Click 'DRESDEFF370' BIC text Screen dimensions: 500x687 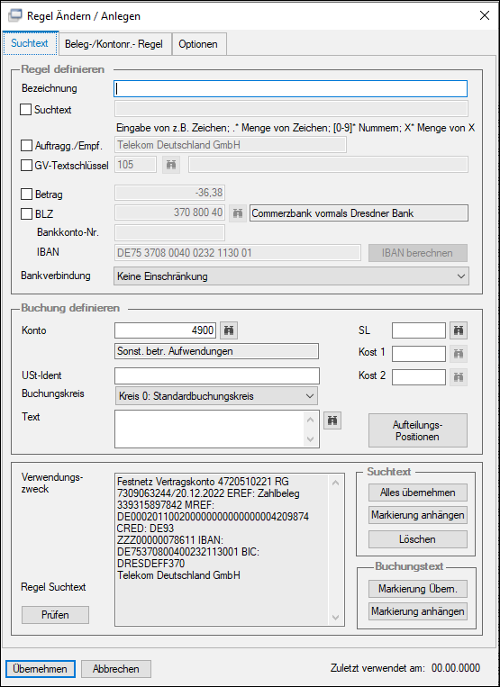click(x=151, y=563)
